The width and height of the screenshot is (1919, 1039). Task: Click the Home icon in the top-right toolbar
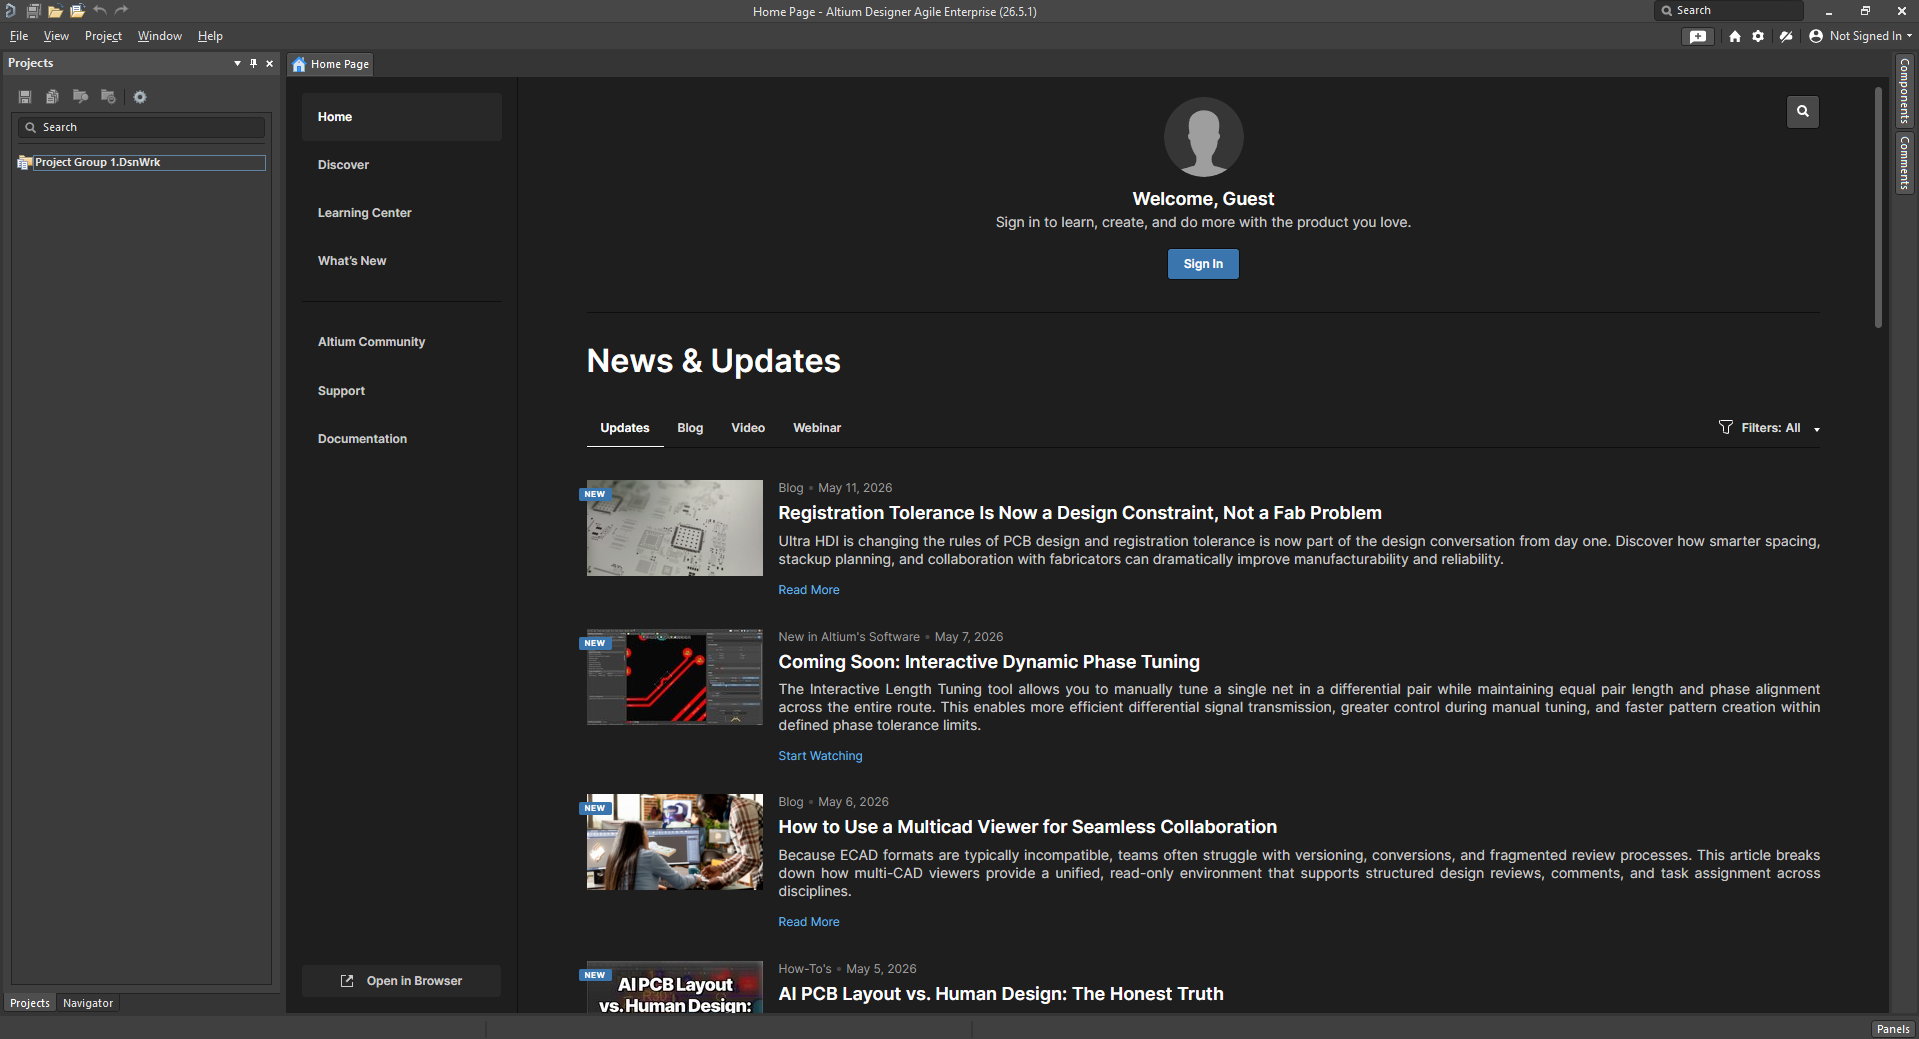(1735, 36)
